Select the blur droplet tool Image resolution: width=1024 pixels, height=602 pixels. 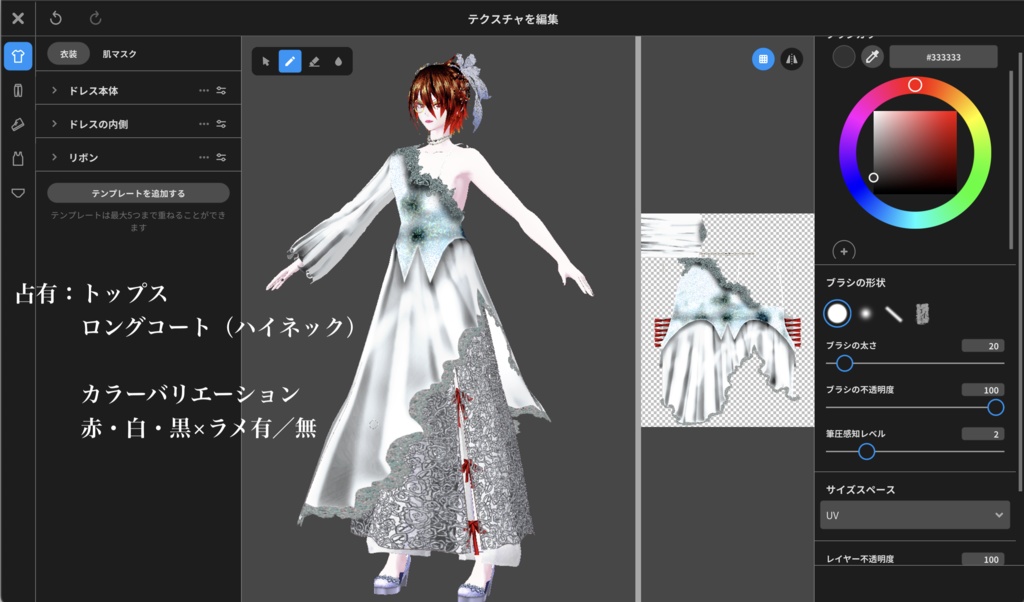tap(338, 61)
